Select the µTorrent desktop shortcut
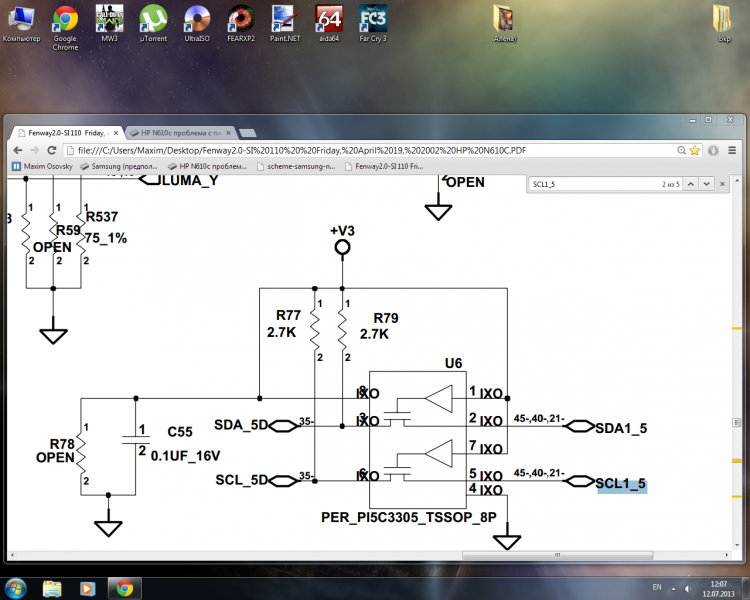 [153, 25]
